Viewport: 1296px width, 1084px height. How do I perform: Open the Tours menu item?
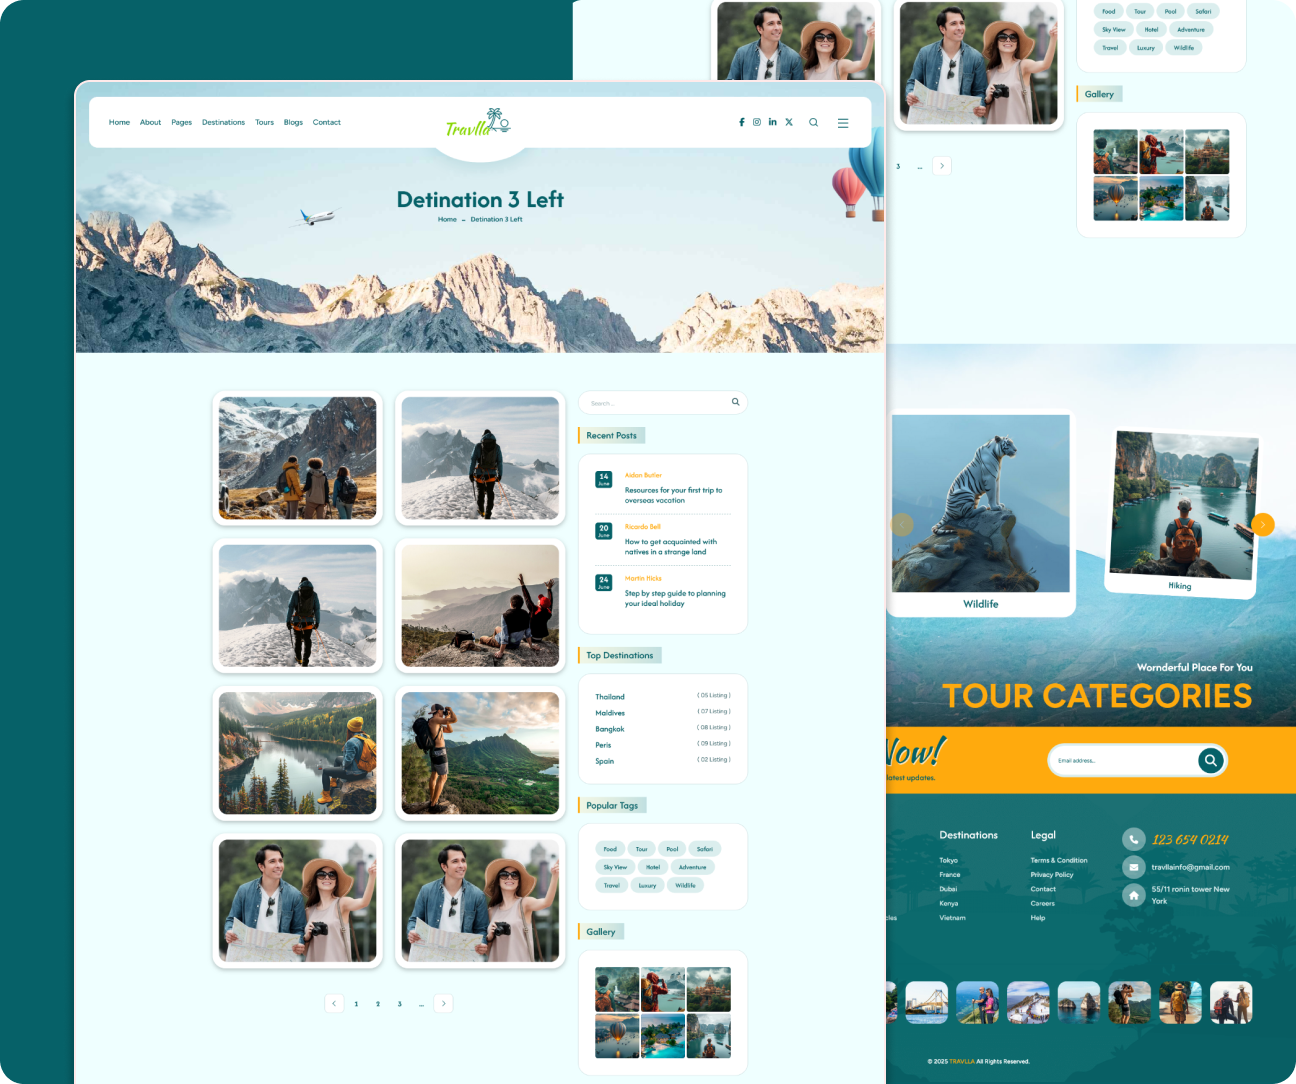pyautogui.click(x=264, y=123)
